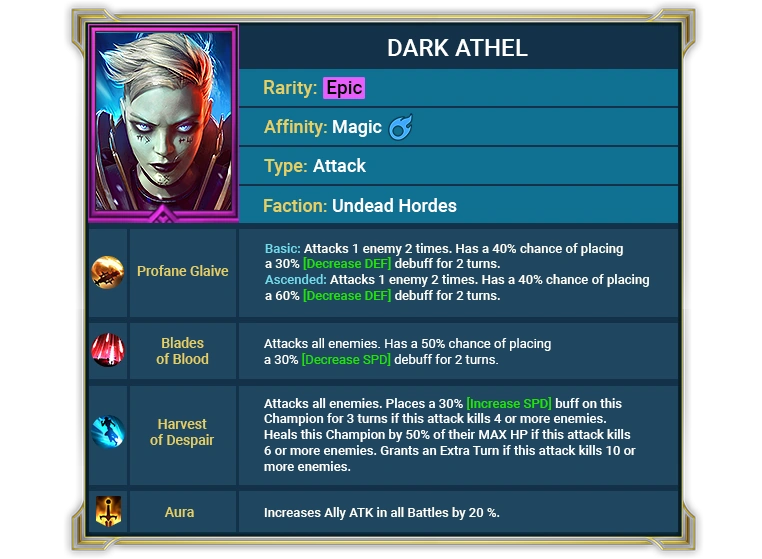Click the Harvest of Despair skill name
762x559 pixels.
[182, 432]
